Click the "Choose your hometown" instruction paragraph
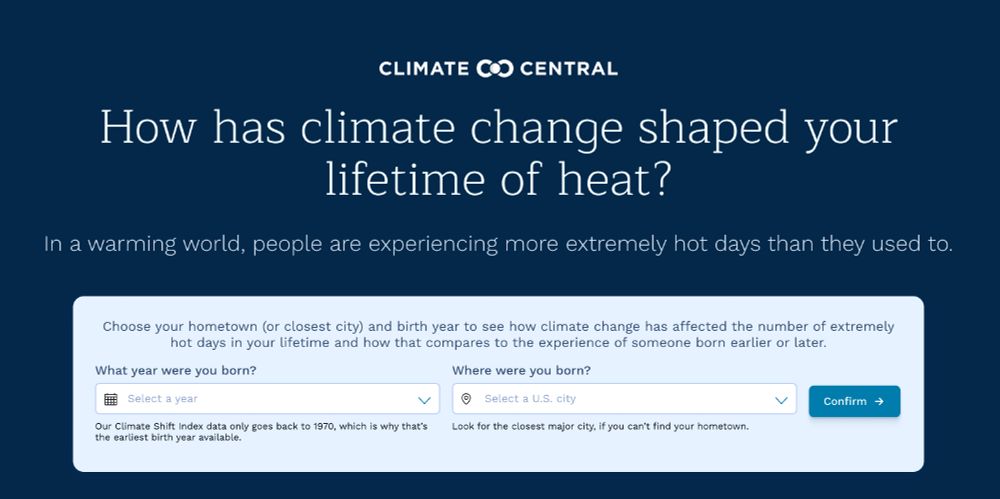Viewport: 1000px width, 499px height. (498, 334)
